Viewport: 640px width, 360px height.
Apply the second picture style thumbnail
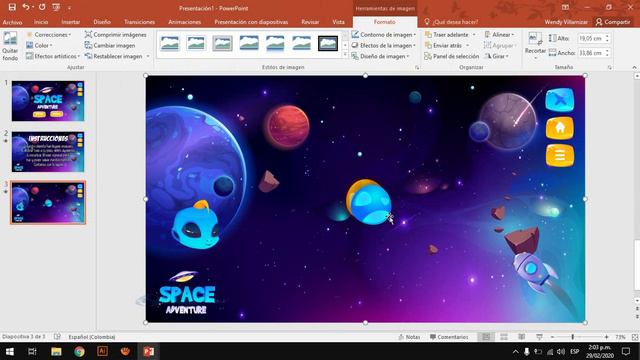point(196,43)
